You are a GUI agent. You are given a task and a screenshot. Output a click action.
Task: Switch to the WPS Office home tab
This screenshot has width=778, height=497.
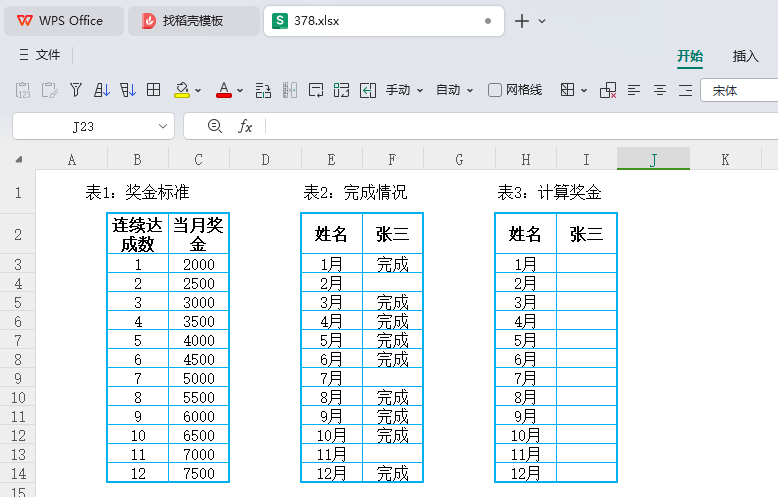[64, 21]
